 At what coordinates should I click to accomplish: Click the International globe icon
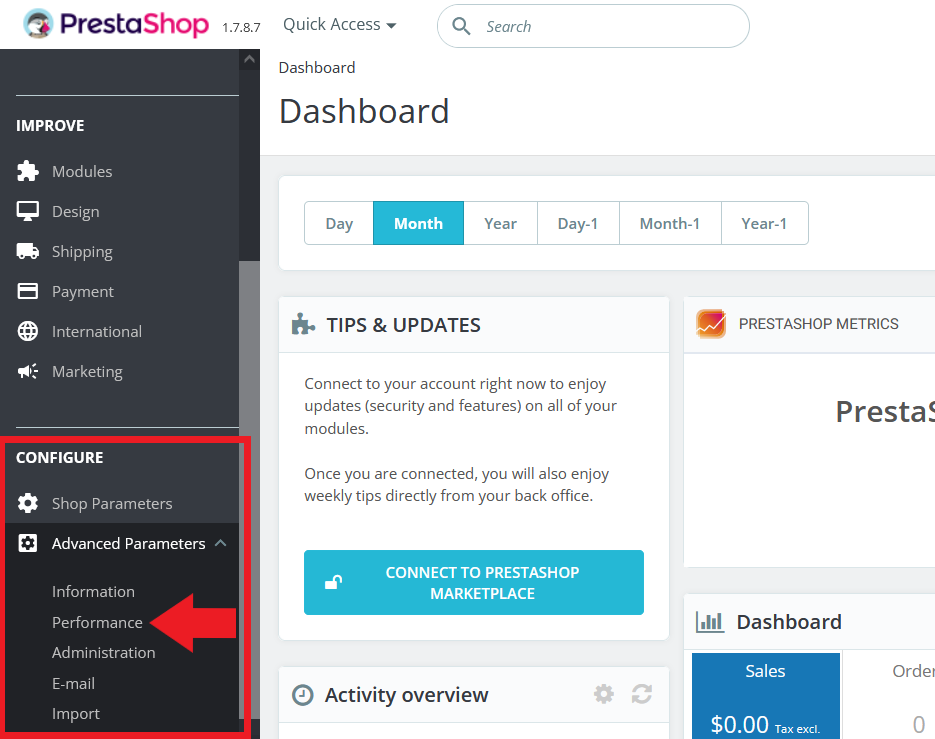point(27,331)
